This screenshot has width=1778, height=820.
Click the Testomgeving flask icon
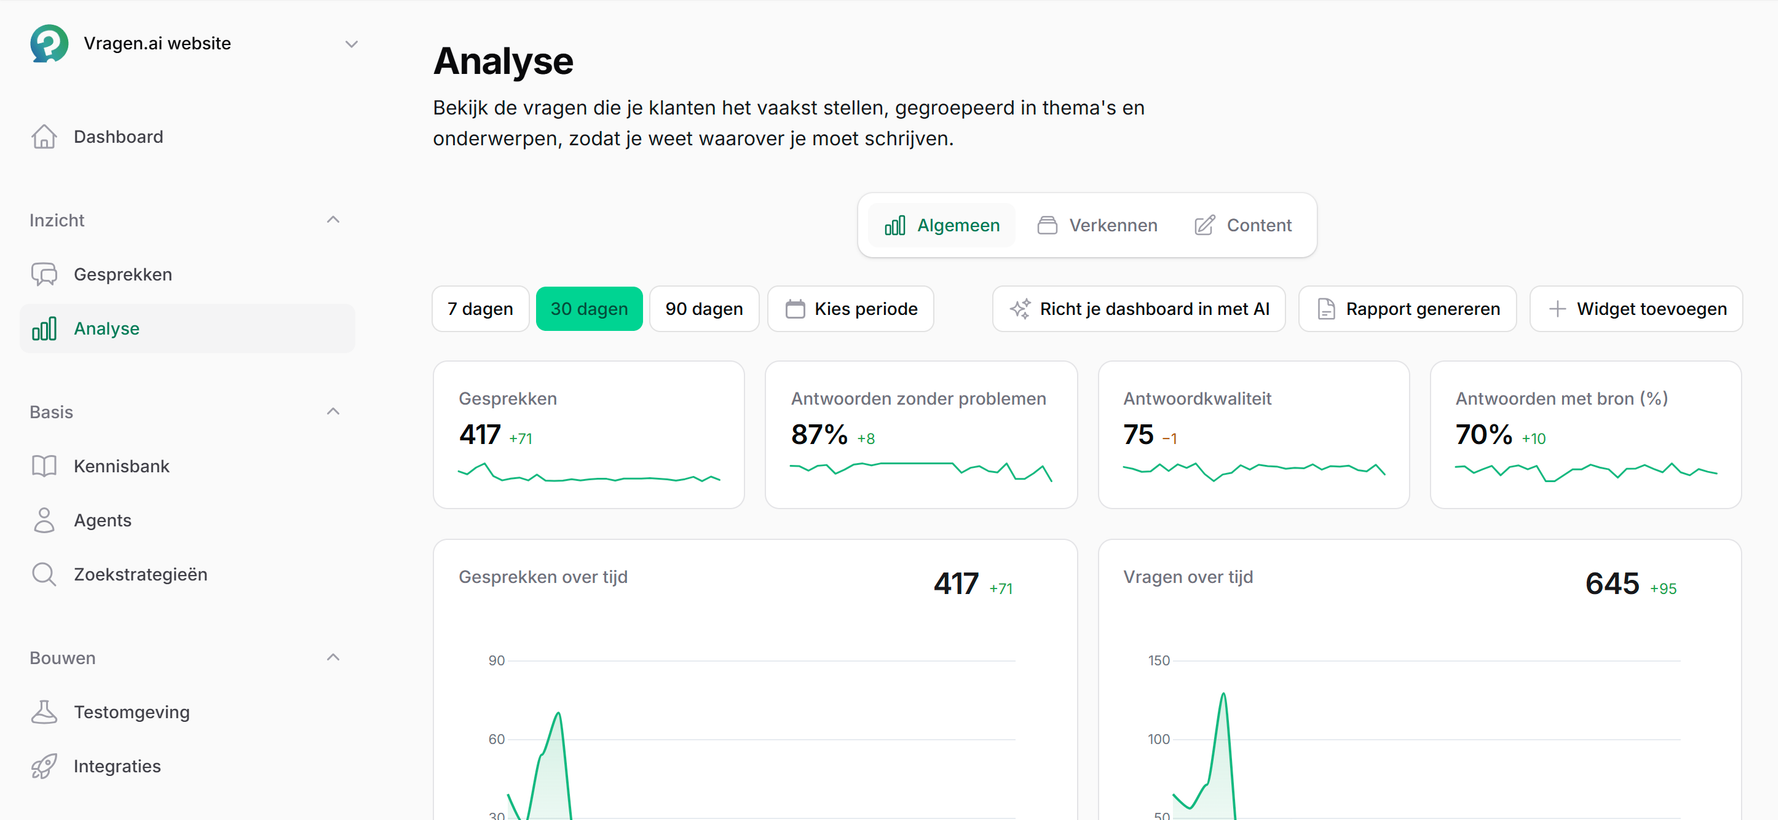tap(44, 712)
